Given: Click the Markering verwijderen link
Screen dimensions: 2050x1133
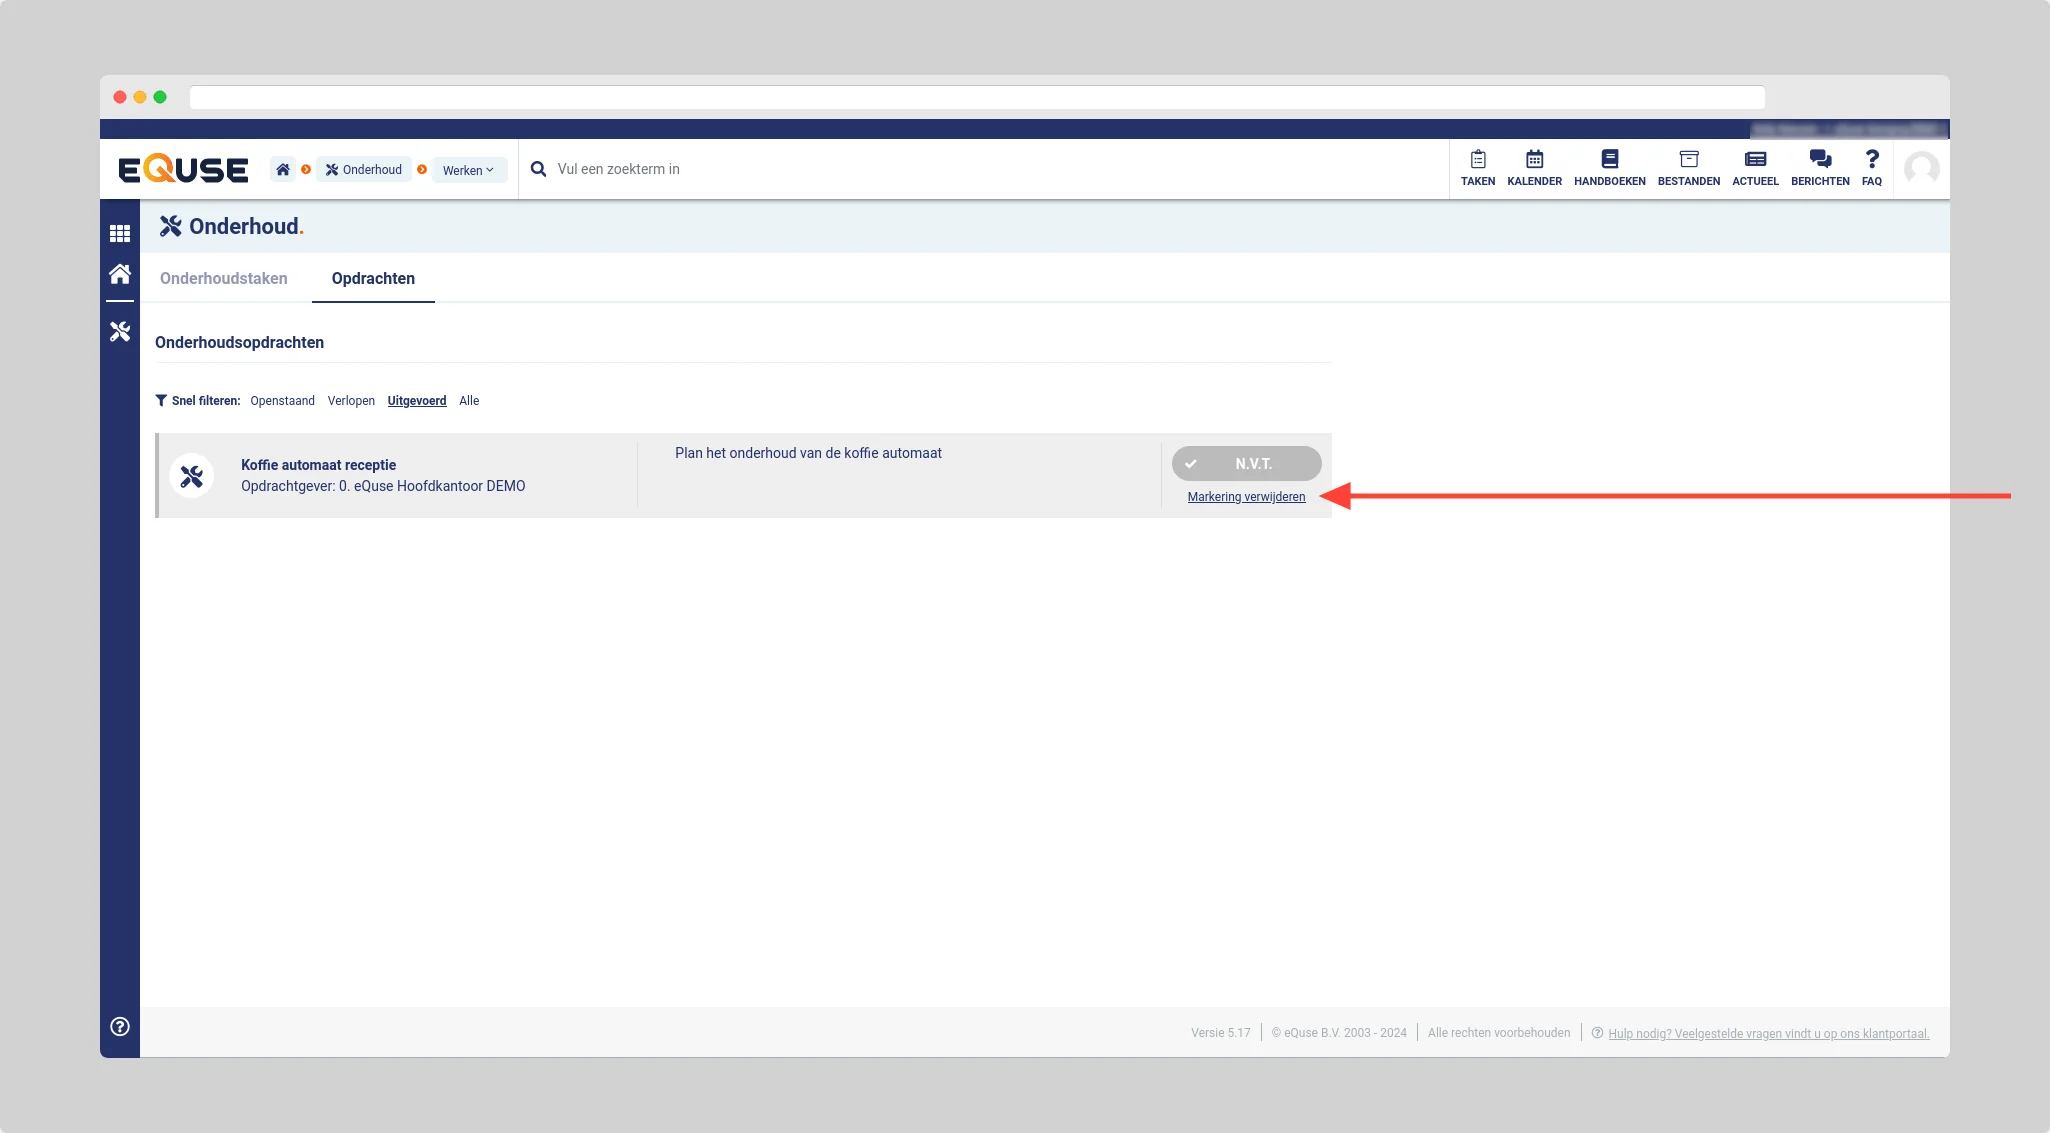Looking at the screenshot, I should (1246, 497).
